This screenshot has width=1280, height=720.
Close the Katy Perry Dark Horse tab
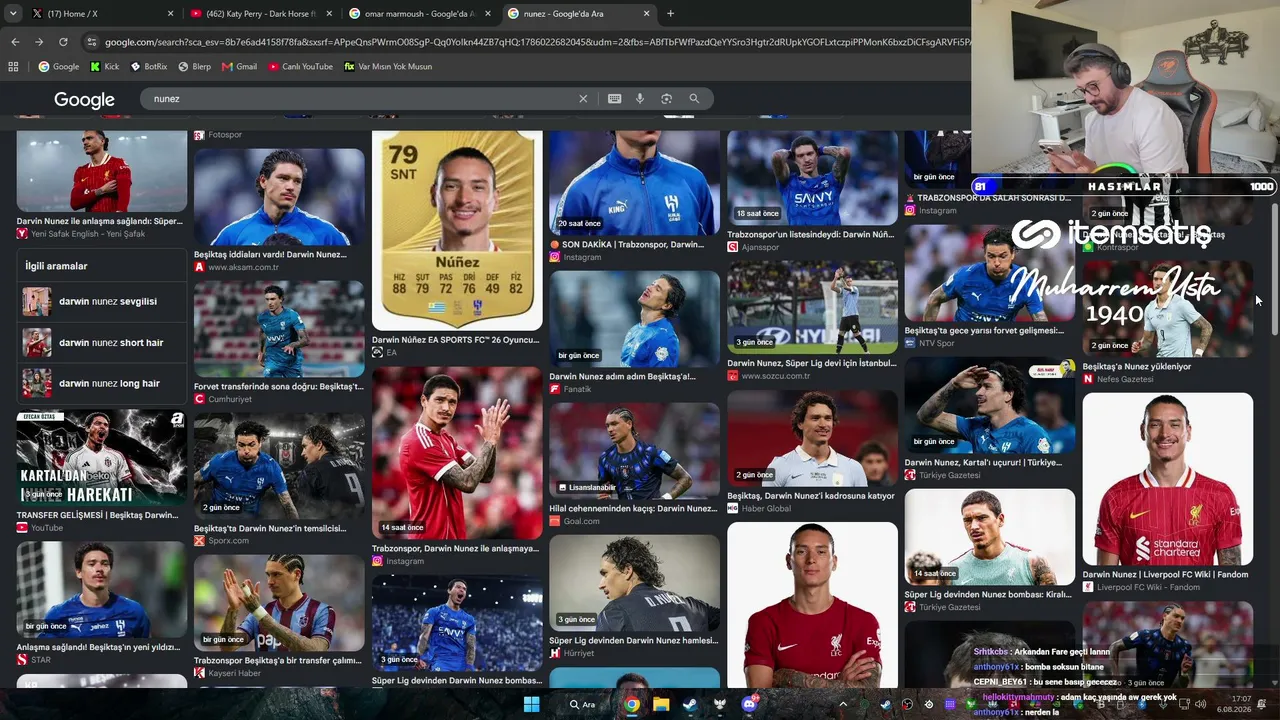(329, 14)
